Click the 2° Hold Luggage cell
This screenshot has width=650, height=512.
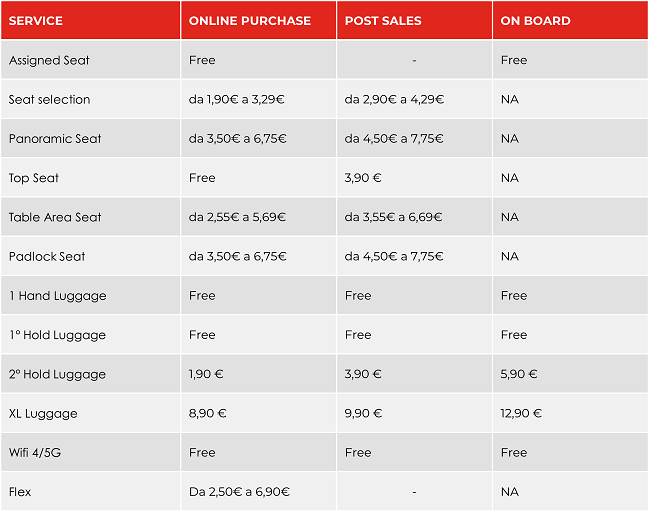[x=57, y=374]
